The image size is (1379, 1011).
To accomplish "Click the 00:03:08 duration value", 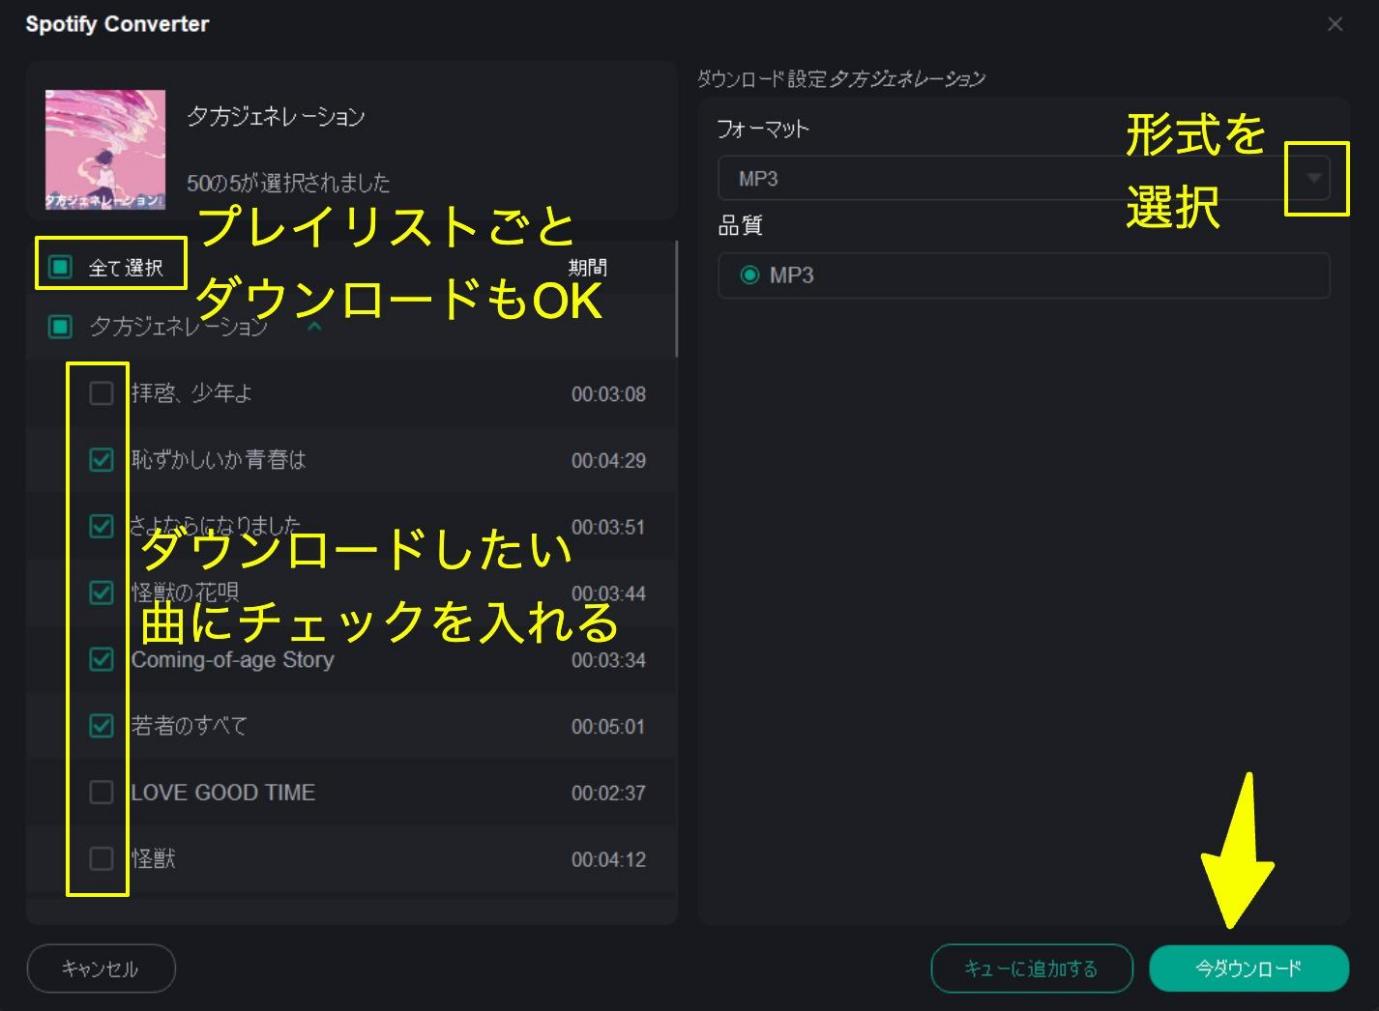I will 608,394.
